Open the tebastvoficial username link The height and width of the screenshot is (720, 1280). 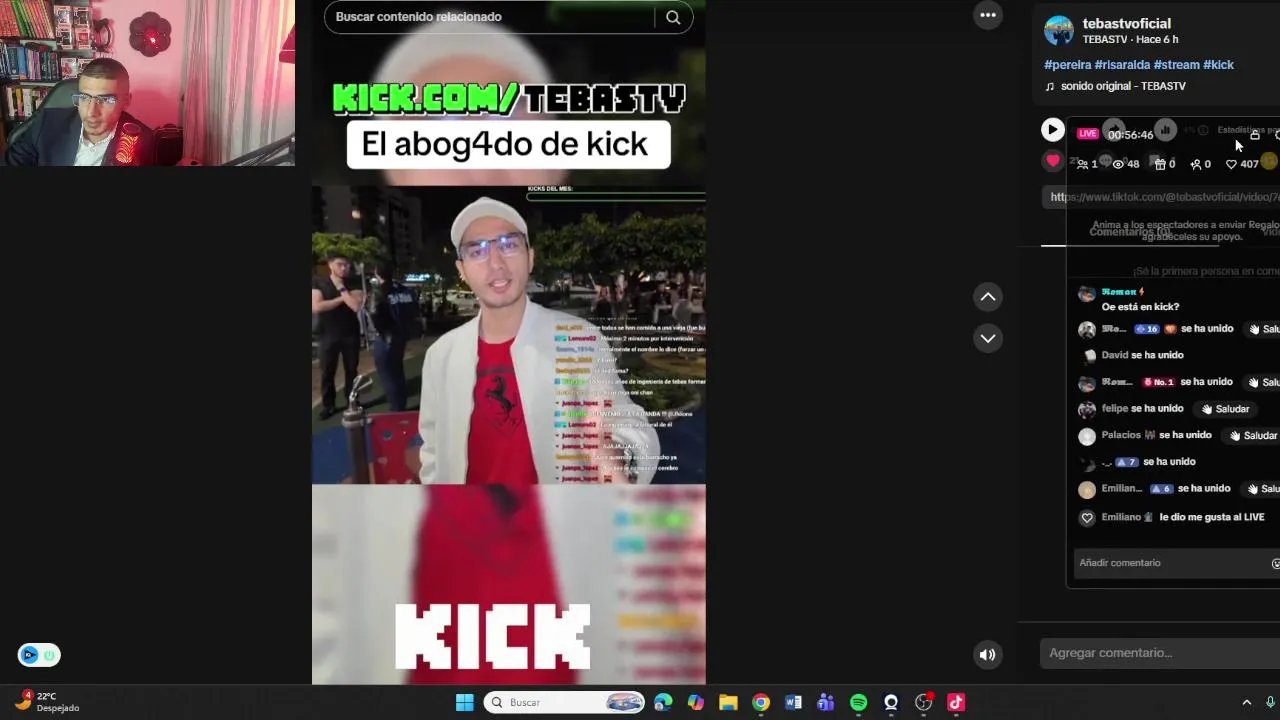coord(1126,23)
